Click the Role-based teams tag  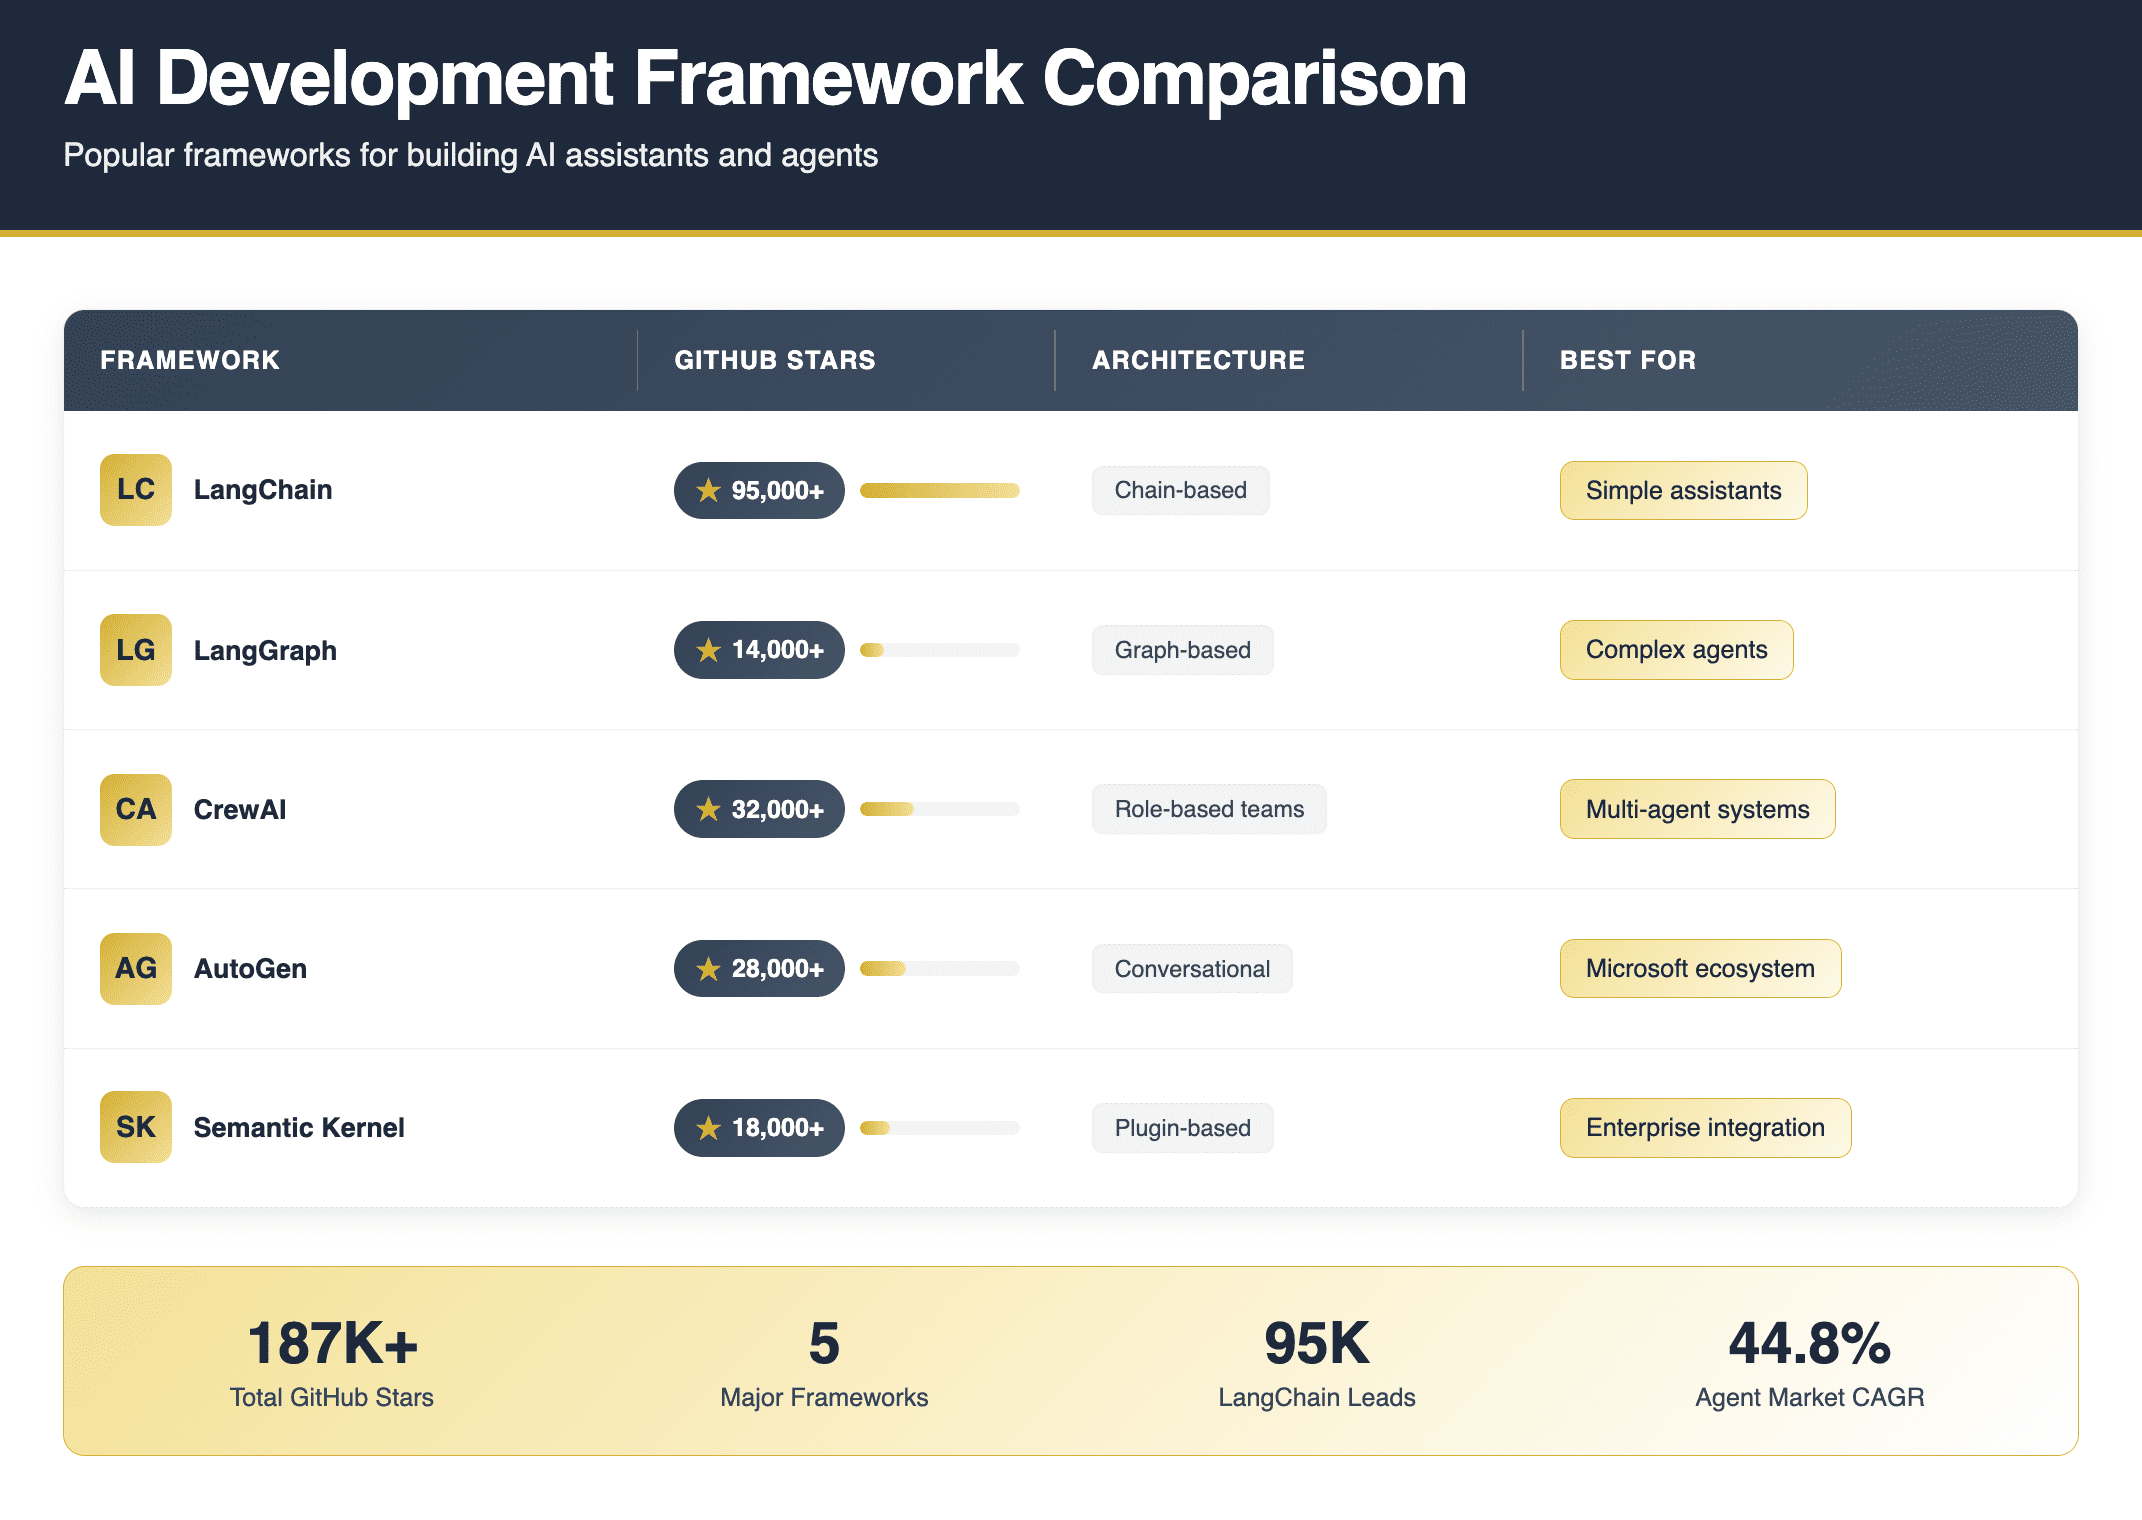(1209, 809)
